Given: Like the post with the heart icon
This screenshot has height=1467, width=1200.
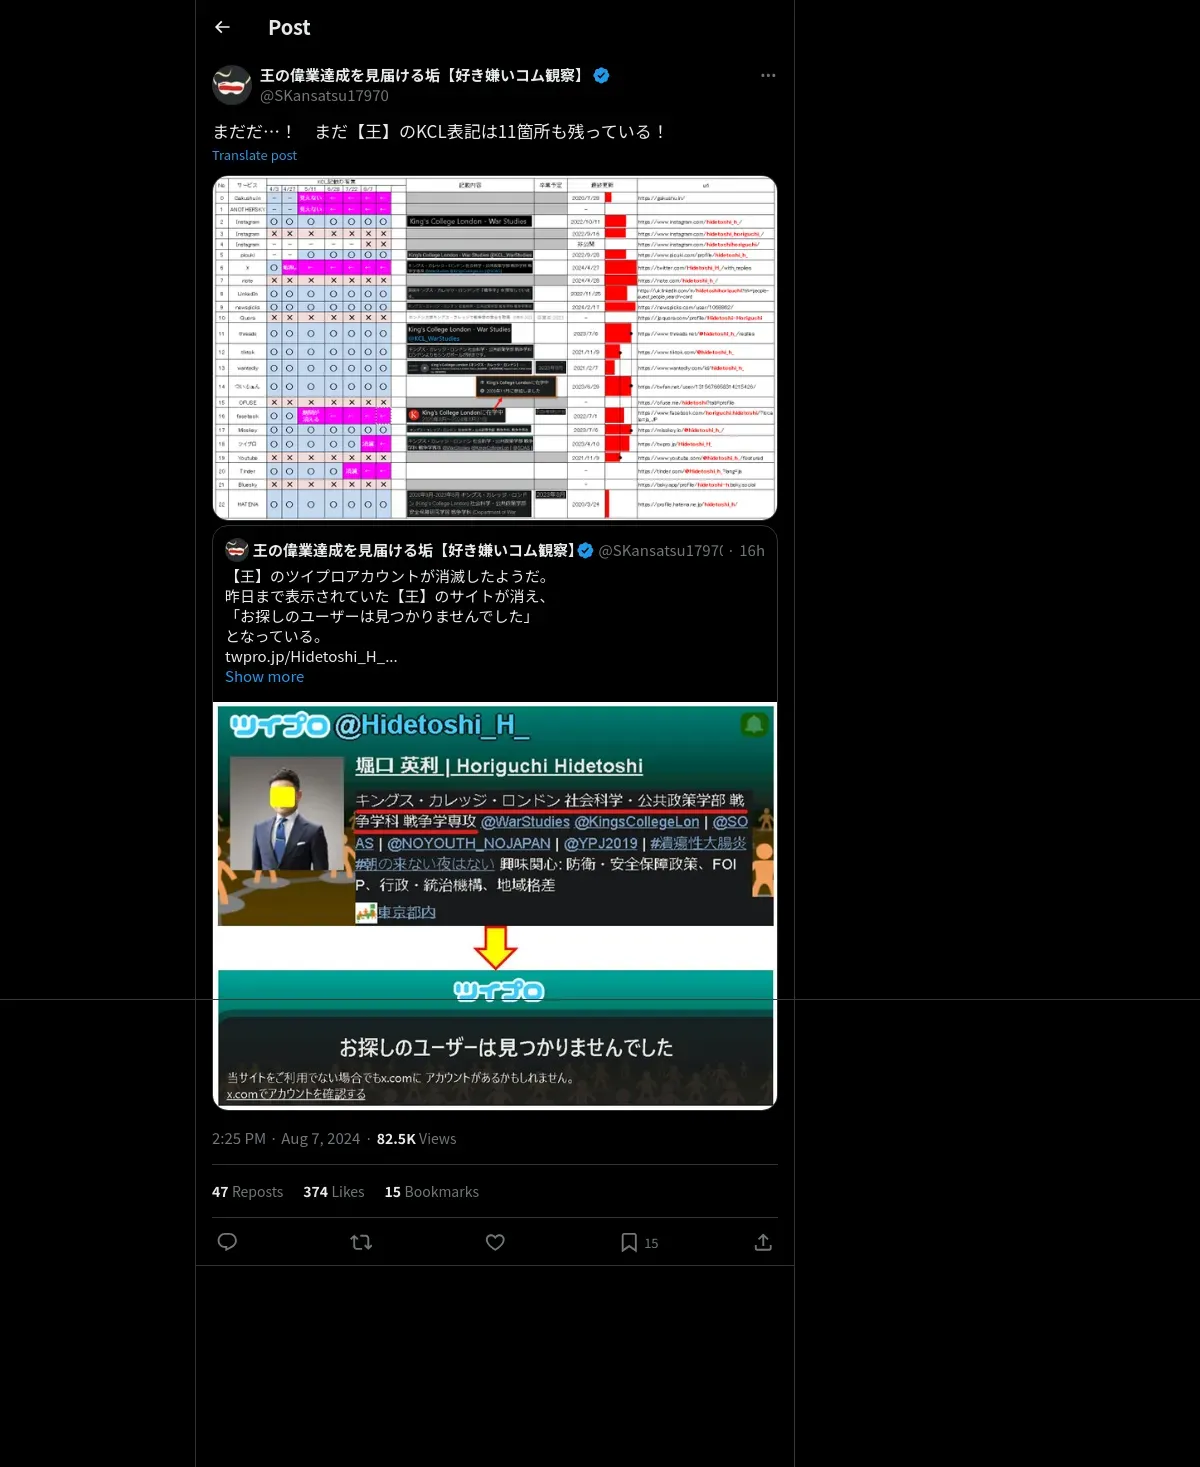Looking at the screenshot, I should (x=495, y=1242).
